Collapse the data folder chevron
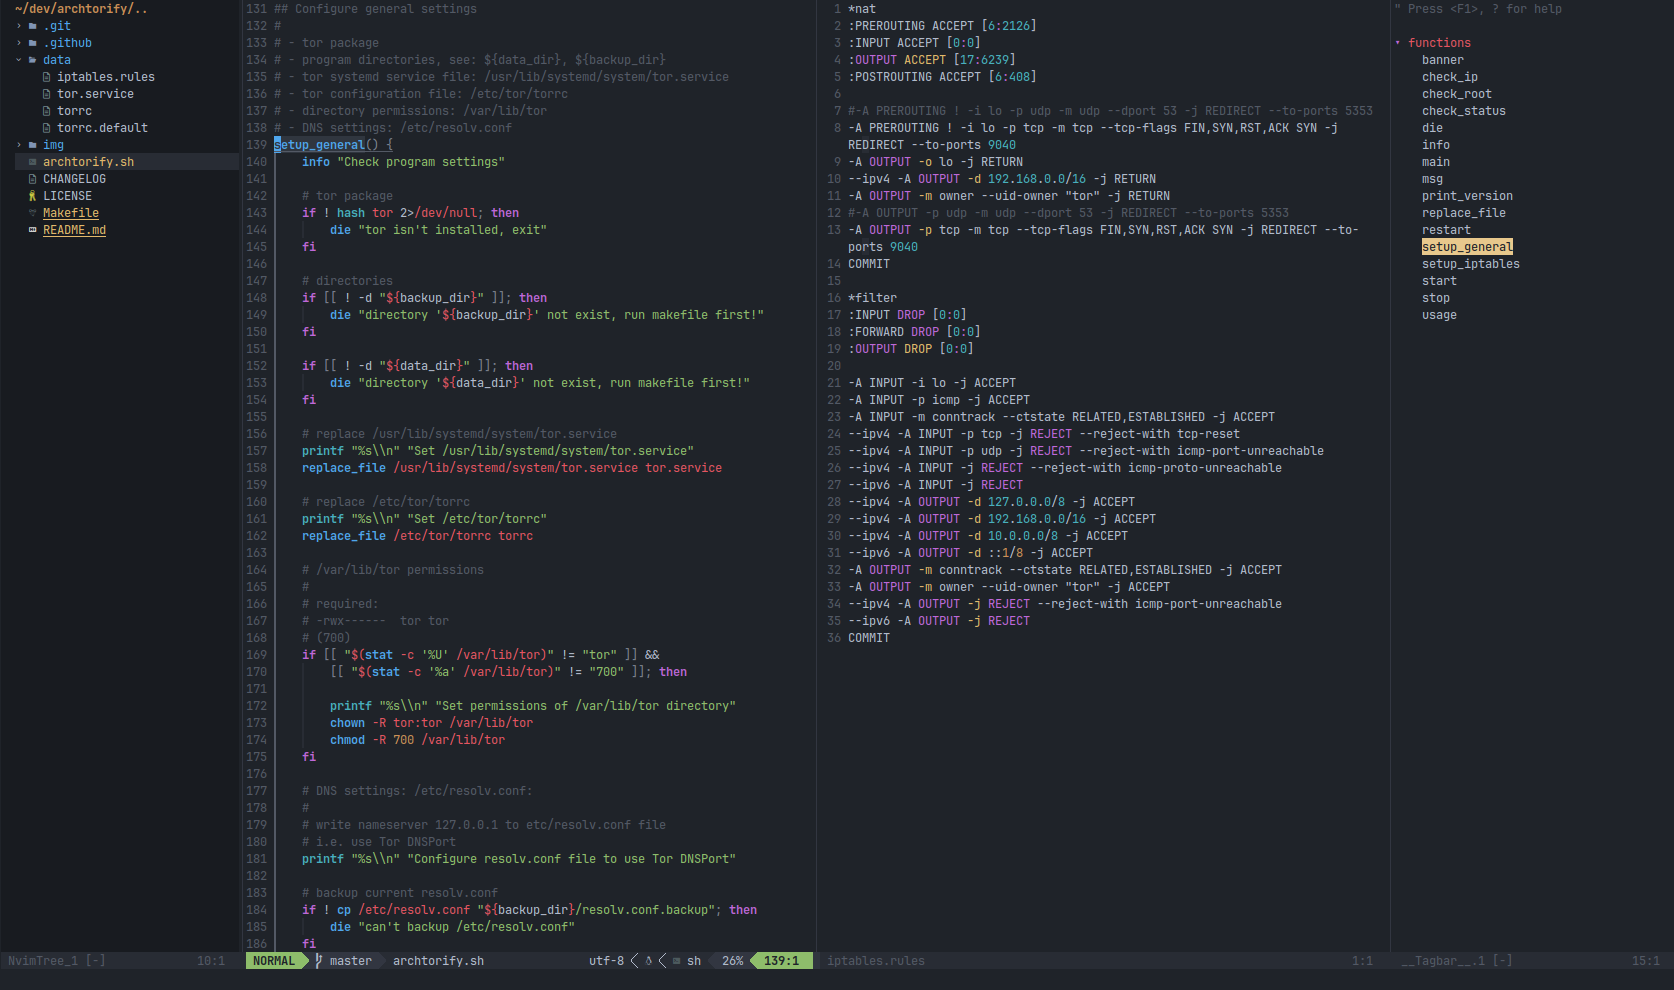The width and height of the screenshot is (1674, 990). tap(19, 60)
